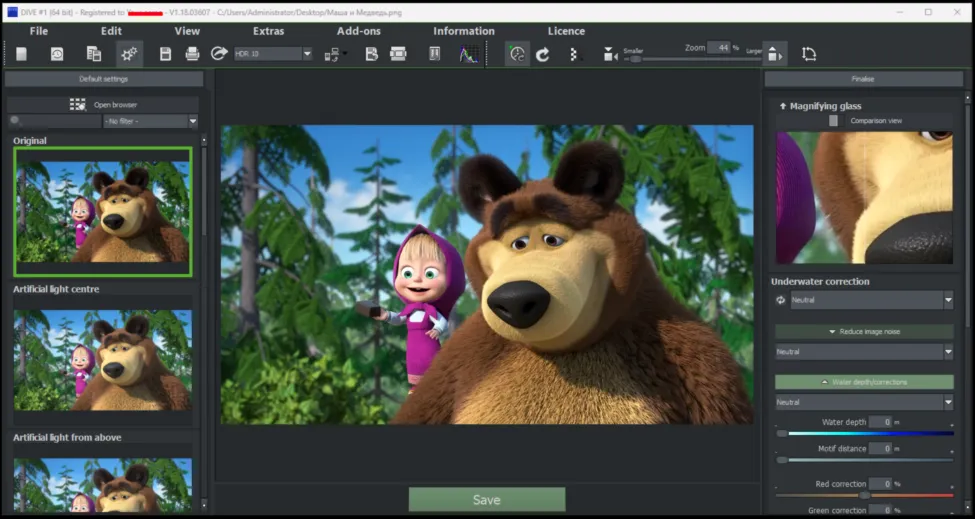Open the Extras menu
975x519 pixels.
[269, 31]
